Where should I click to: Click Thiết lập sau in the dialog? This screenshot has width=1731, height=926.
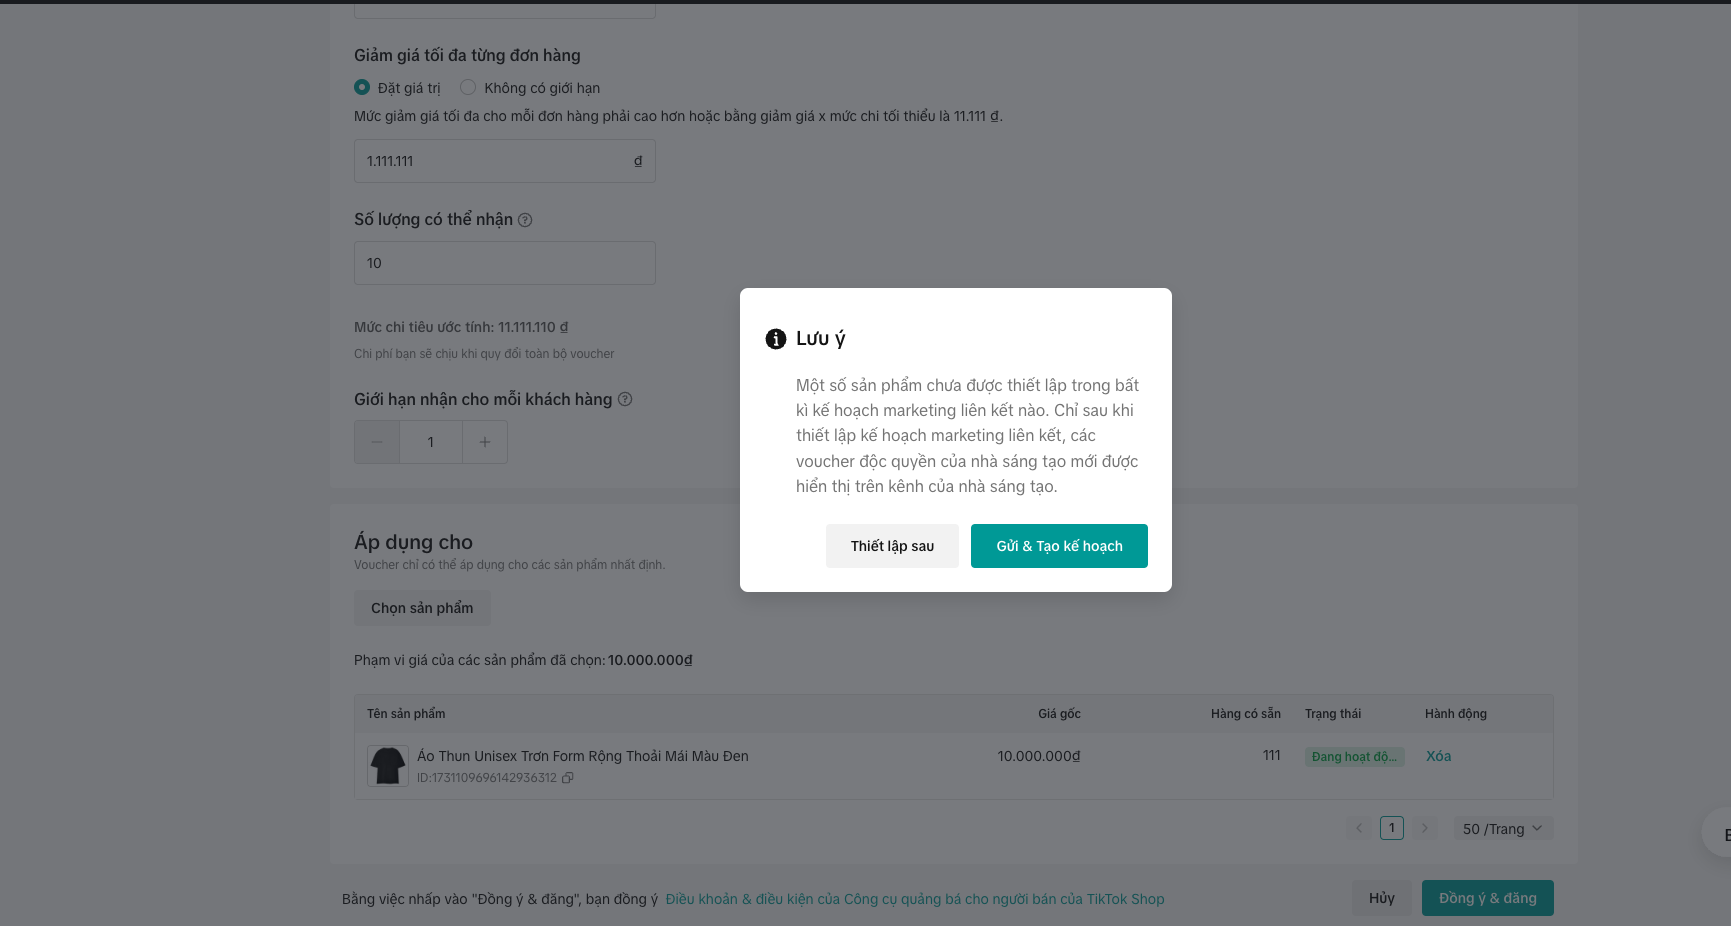[x=892, y=546]
